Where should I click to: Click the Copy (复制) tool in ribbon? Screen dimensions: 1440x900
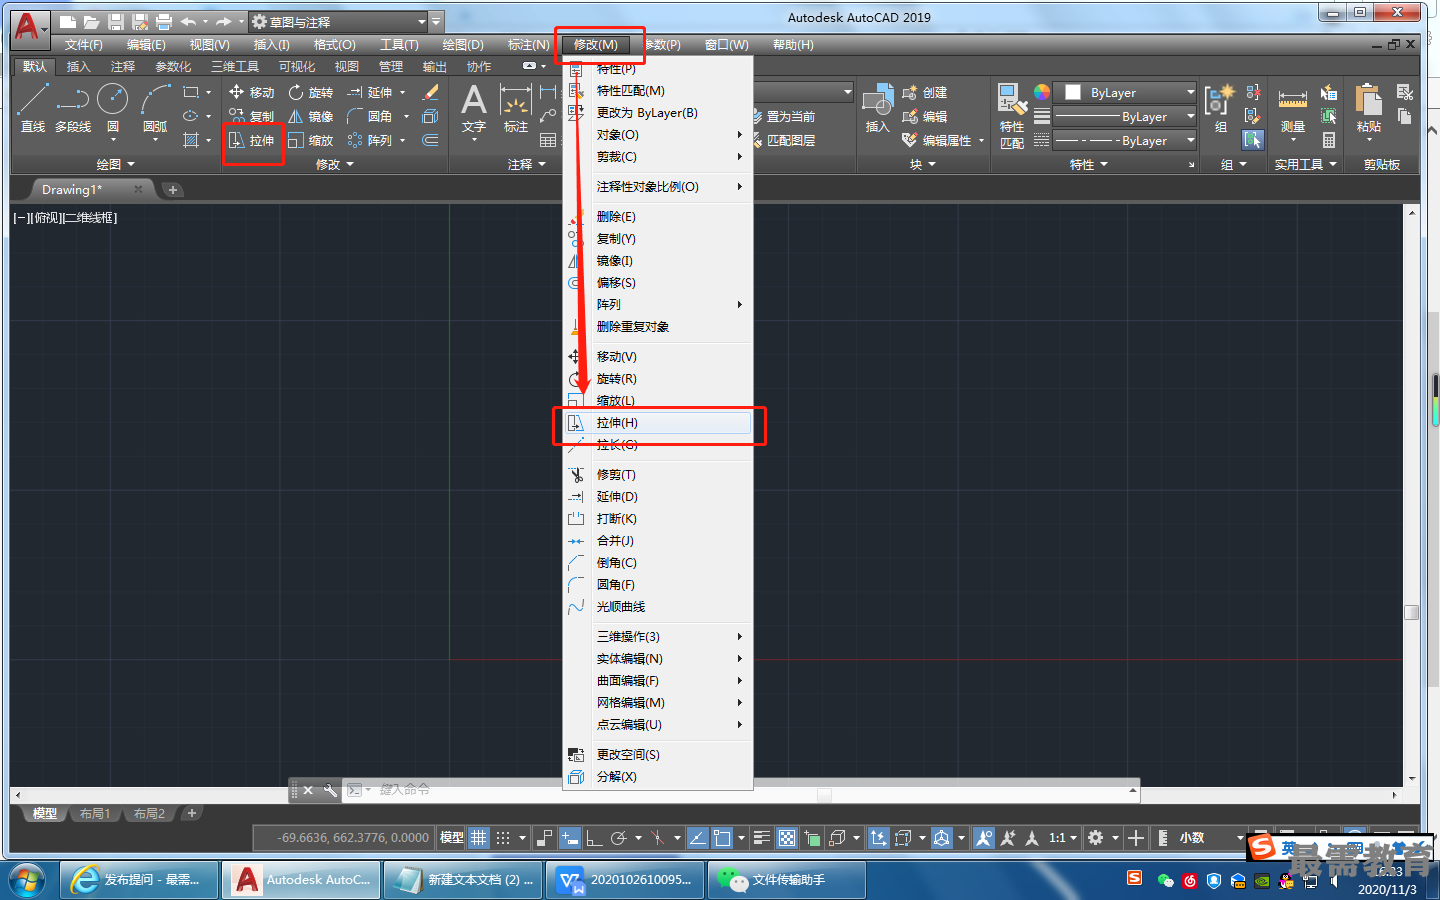(251, 116)
